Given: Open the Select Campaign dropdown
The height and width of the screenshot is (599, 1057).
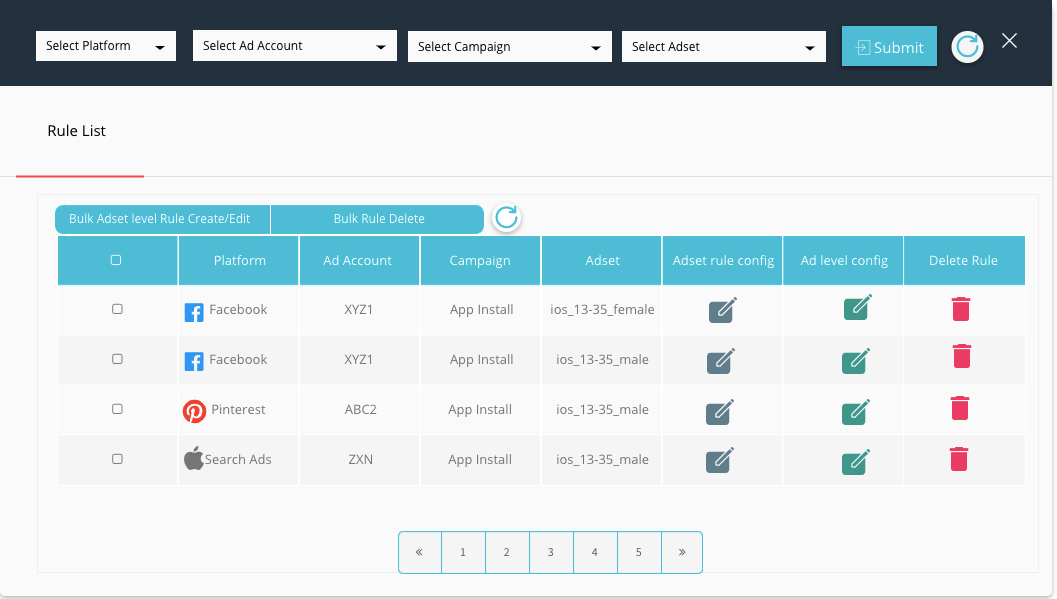Looking at the screenshot, I should (509, 46).
